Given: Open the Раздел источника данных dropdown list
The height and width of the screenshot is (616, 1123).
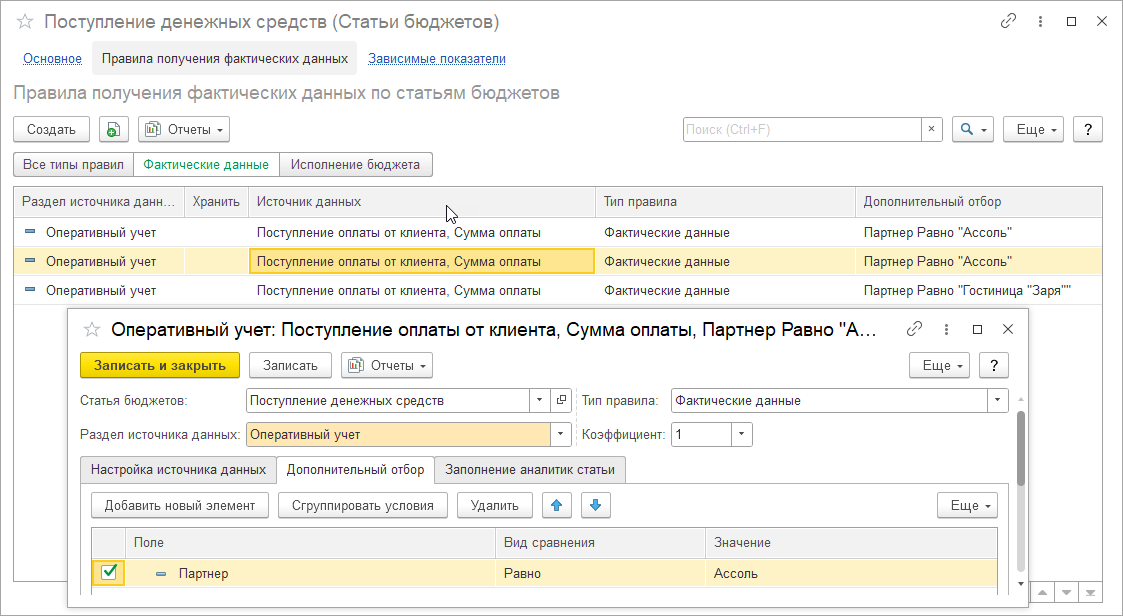Looking at the screenshot, I should [560, 435].
